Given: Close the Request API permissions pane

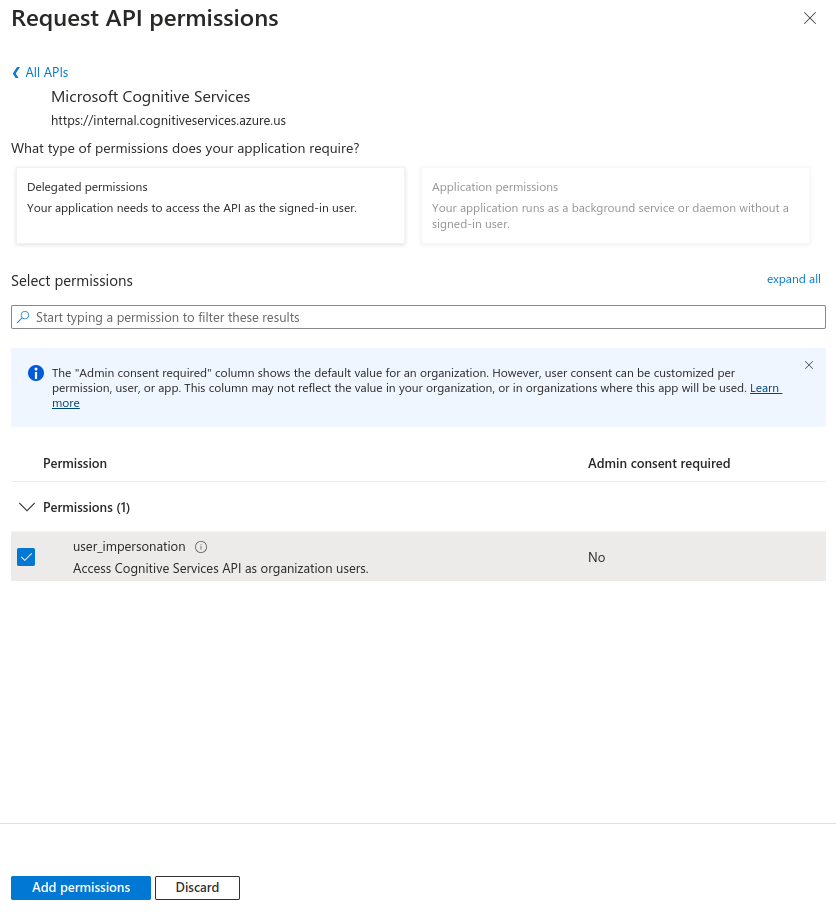Looking at the screenshot, I should click(809, 18).
